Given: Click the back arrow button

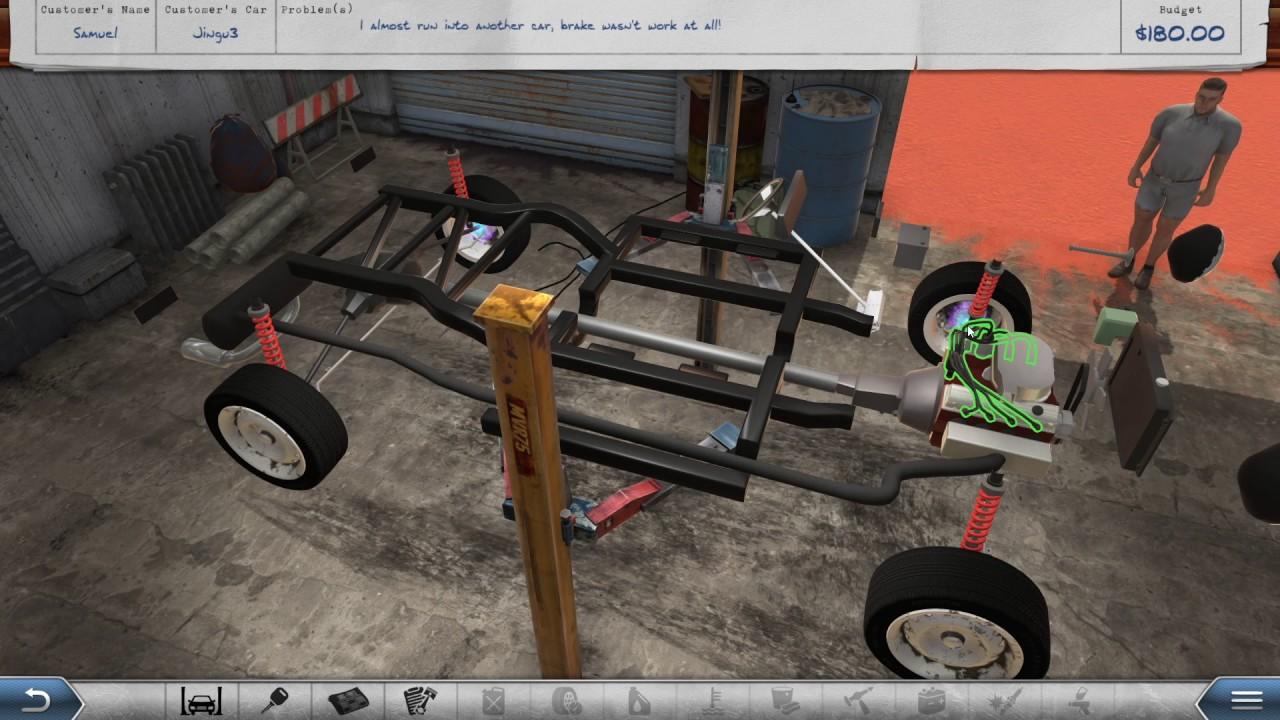Looking at the screenshot, I should click(36, 700).
